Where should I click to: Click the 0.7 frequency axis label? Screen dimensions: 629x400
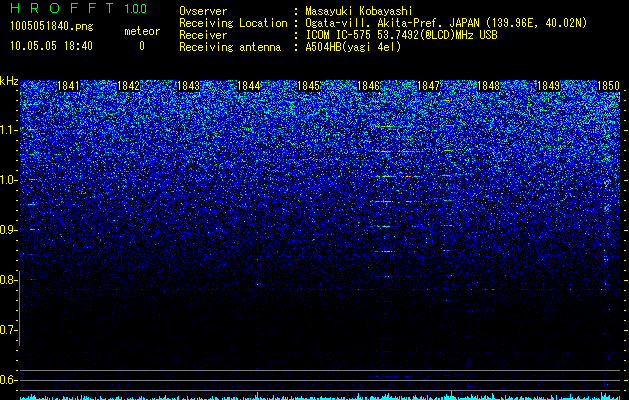(8, 330)
